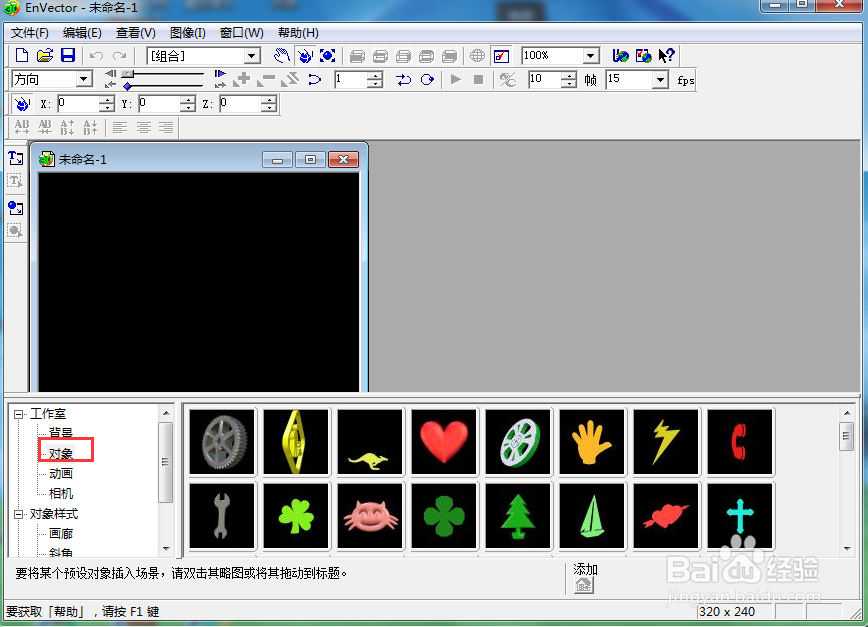
Task: Select the red heart object thumbnail
Action: pyautogui.click(x=444, y=442)
